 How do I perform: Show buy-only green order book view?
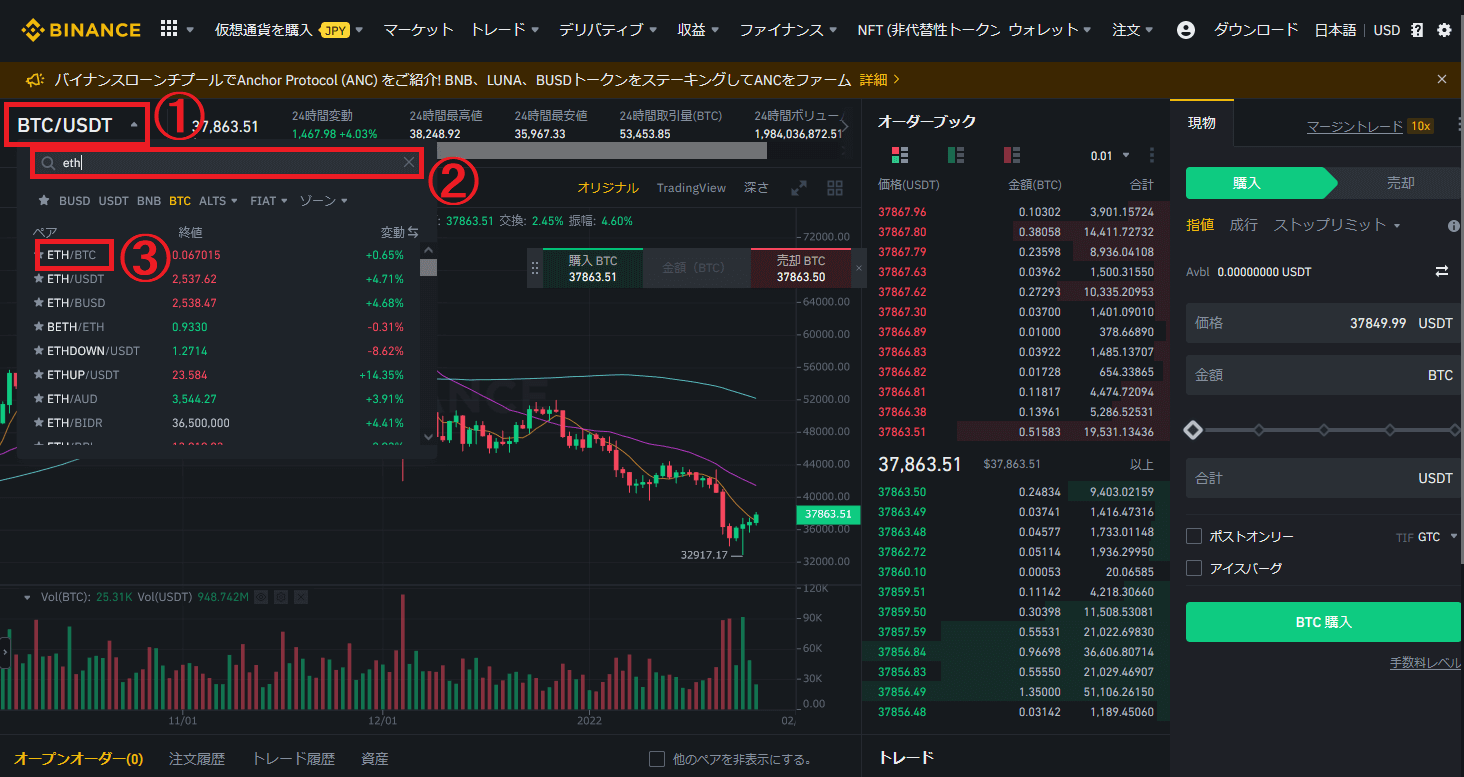(955, 155)
